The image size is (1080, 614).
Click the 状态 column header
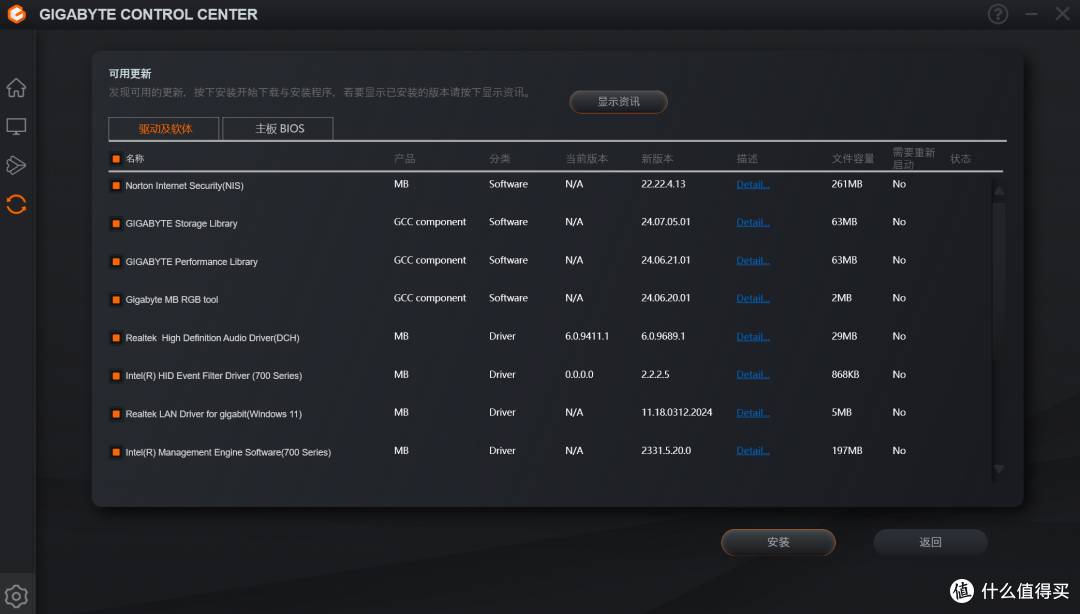[x=960, y=158]
